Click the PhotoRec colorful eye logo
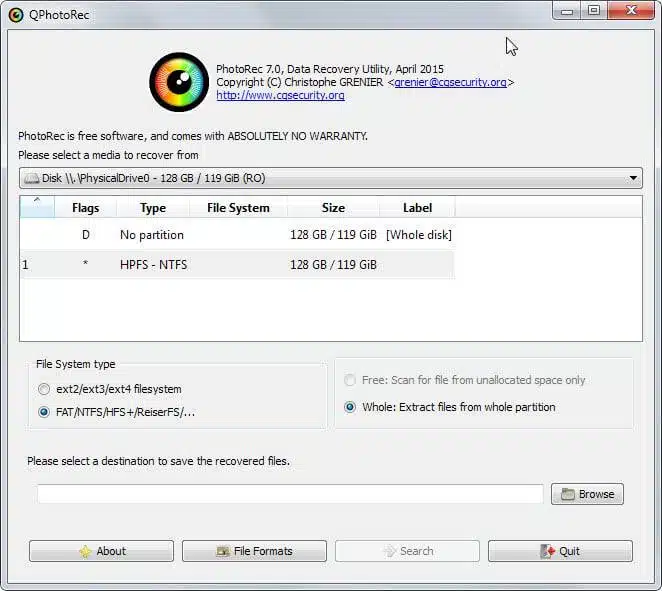This screenshot has height=591, width=662. click(179, 82)
